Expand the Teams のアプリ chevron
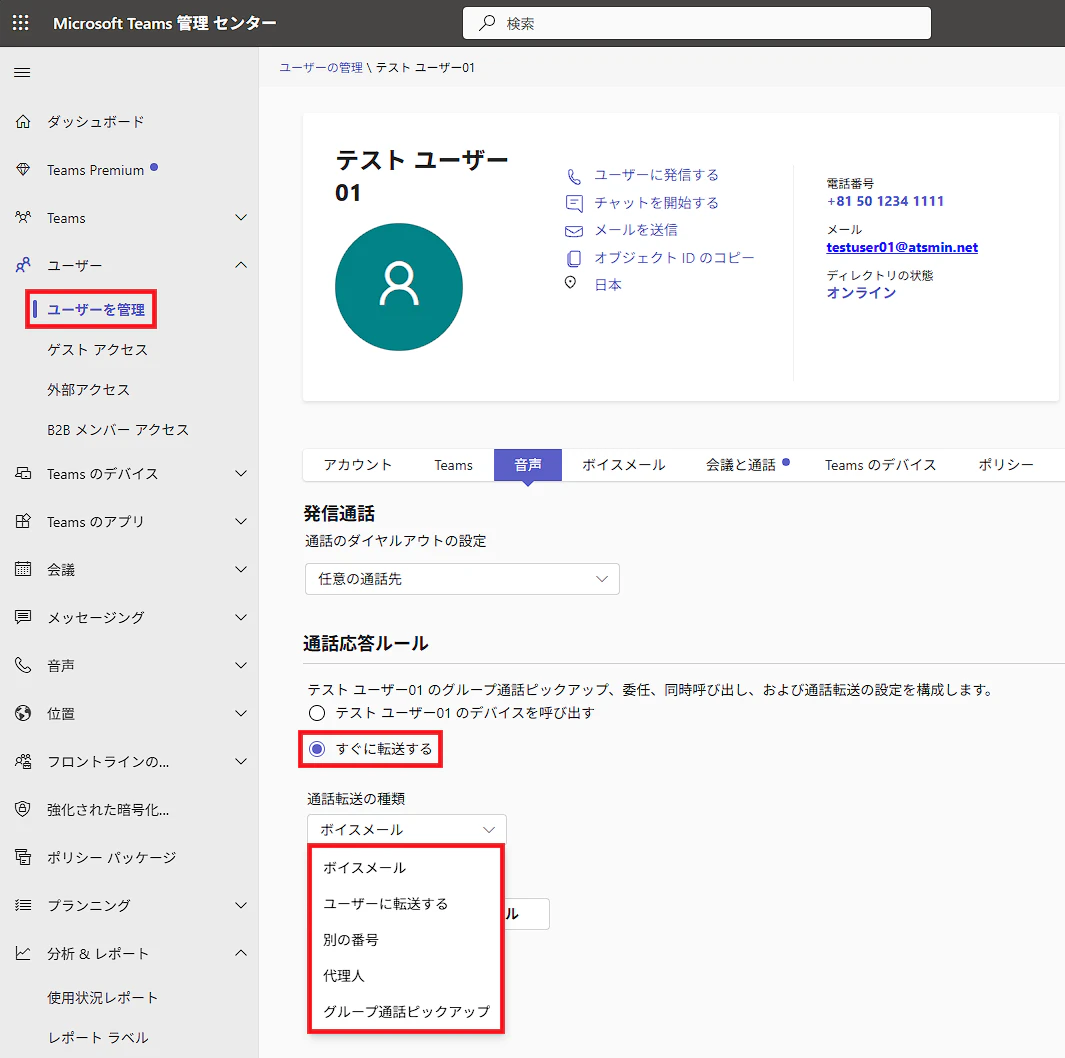Screen dimensions: 1065x1058 point(240,521)
